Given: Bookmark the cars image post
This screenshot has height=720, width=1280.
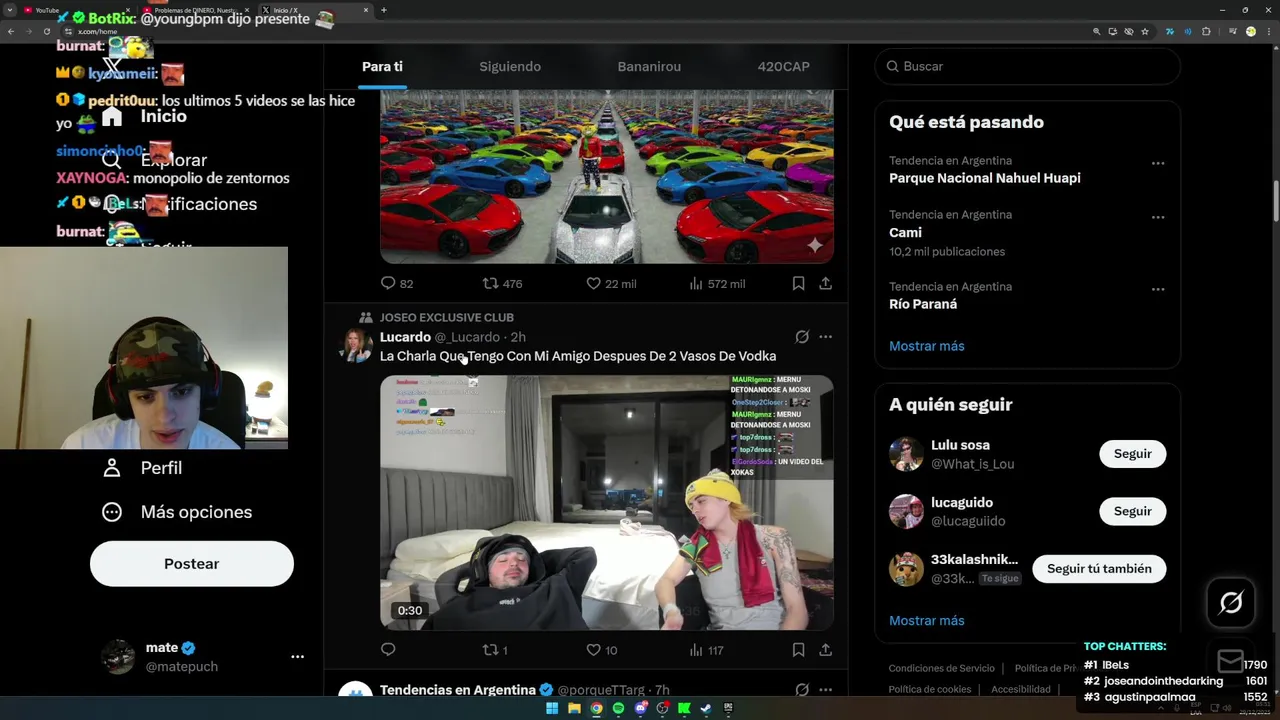Looking at the screenshot, I should 798,283.
